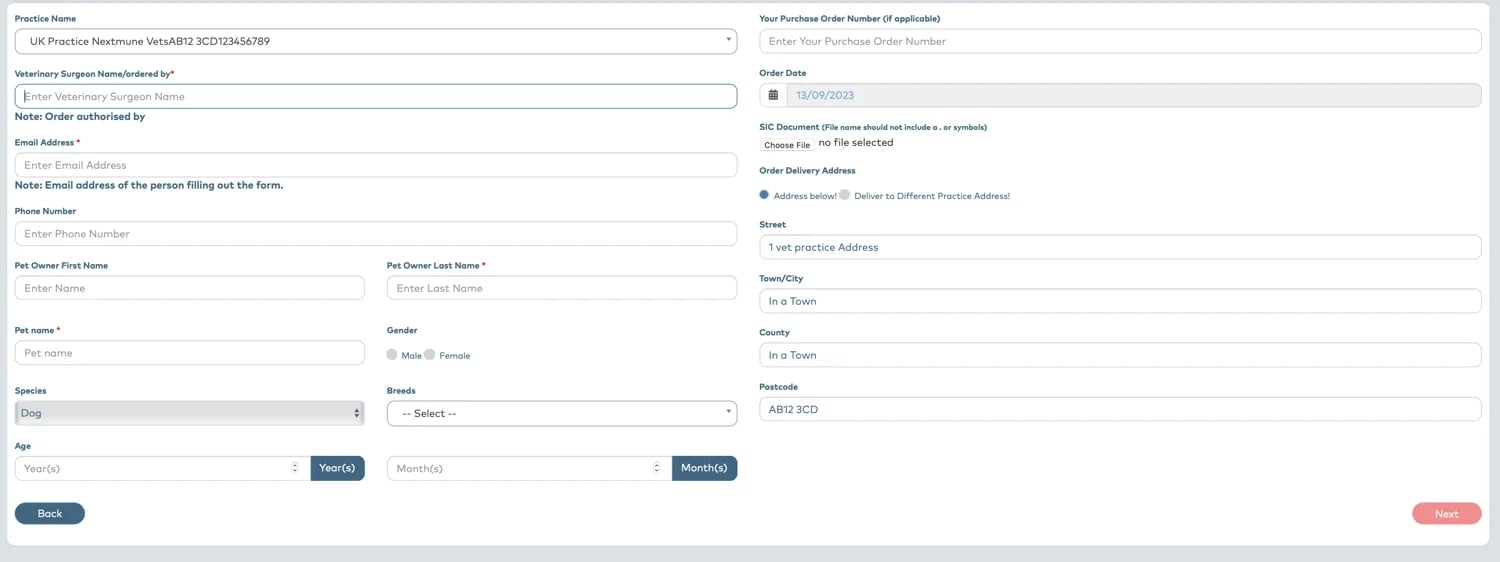Go to the next step with Next button
The image size is (1500, 562).
coord(1447,513)
